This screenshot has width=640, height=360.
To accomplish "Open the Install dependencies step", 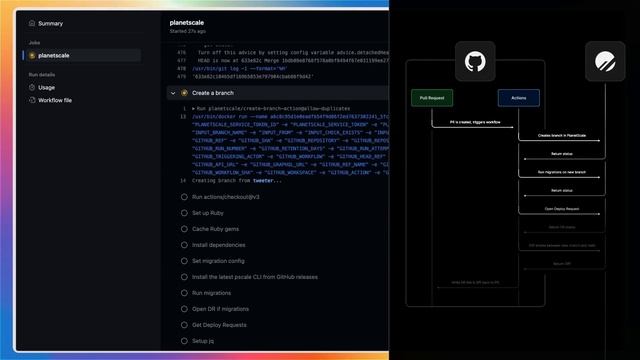I will coord(218,245).
